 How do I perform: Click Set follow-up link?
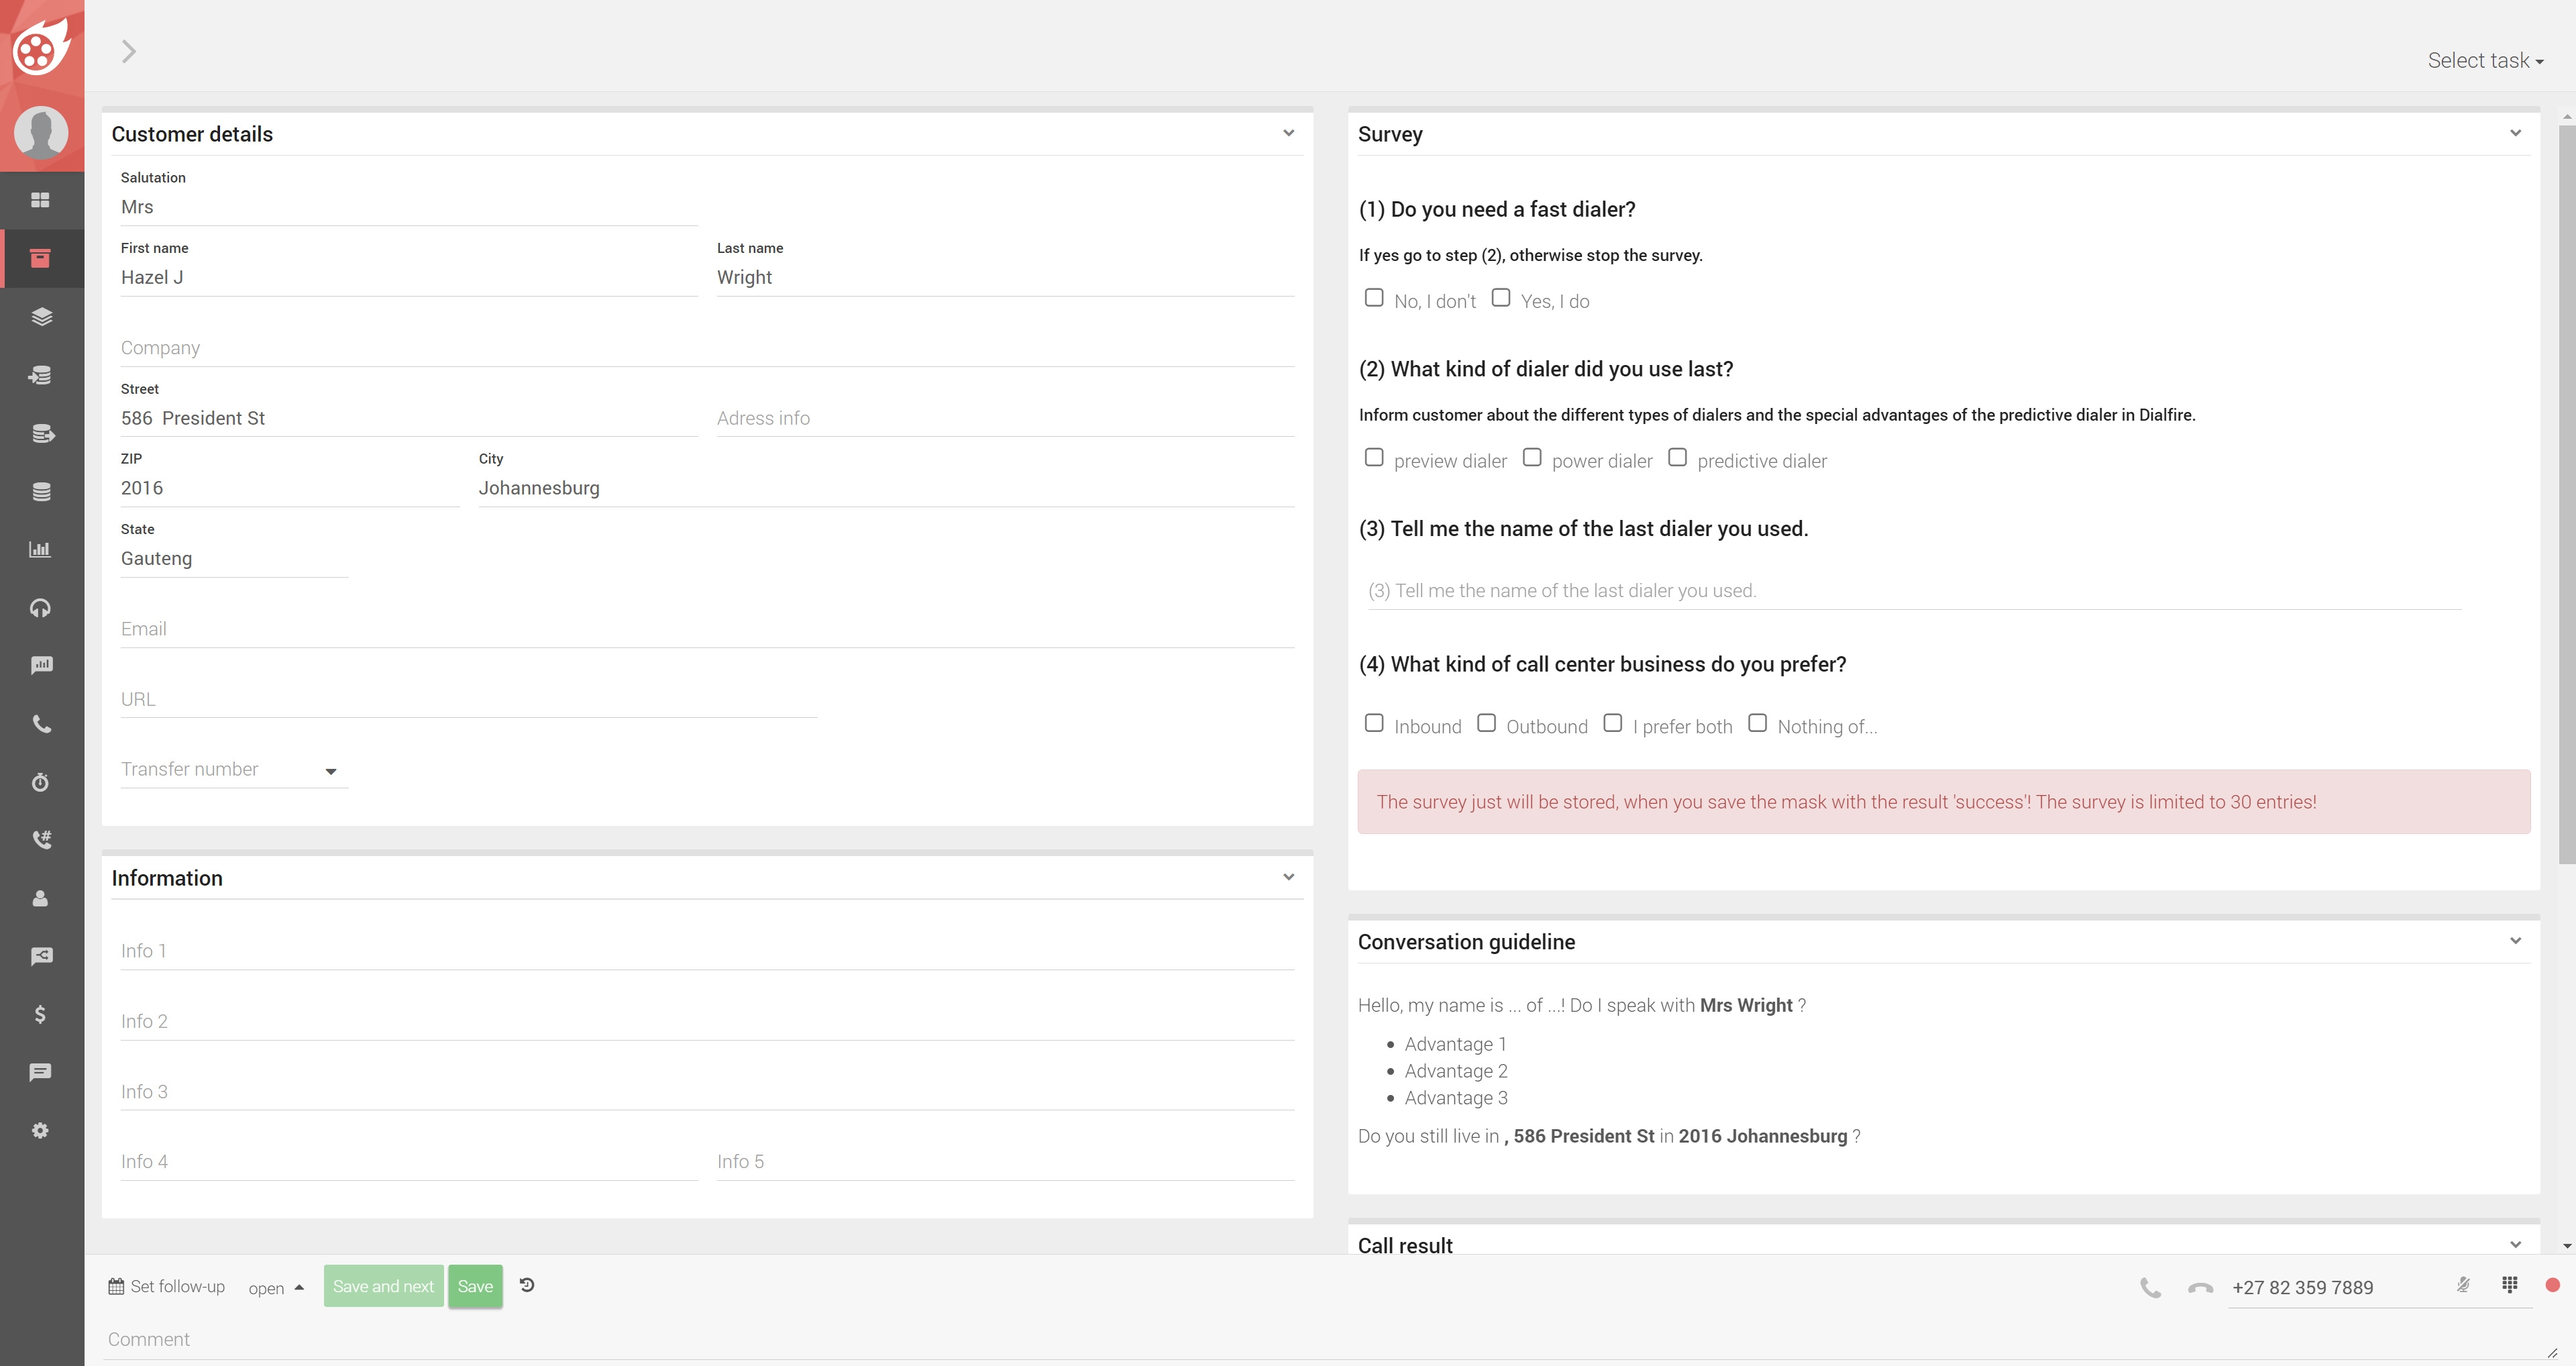pos(167,1286)
